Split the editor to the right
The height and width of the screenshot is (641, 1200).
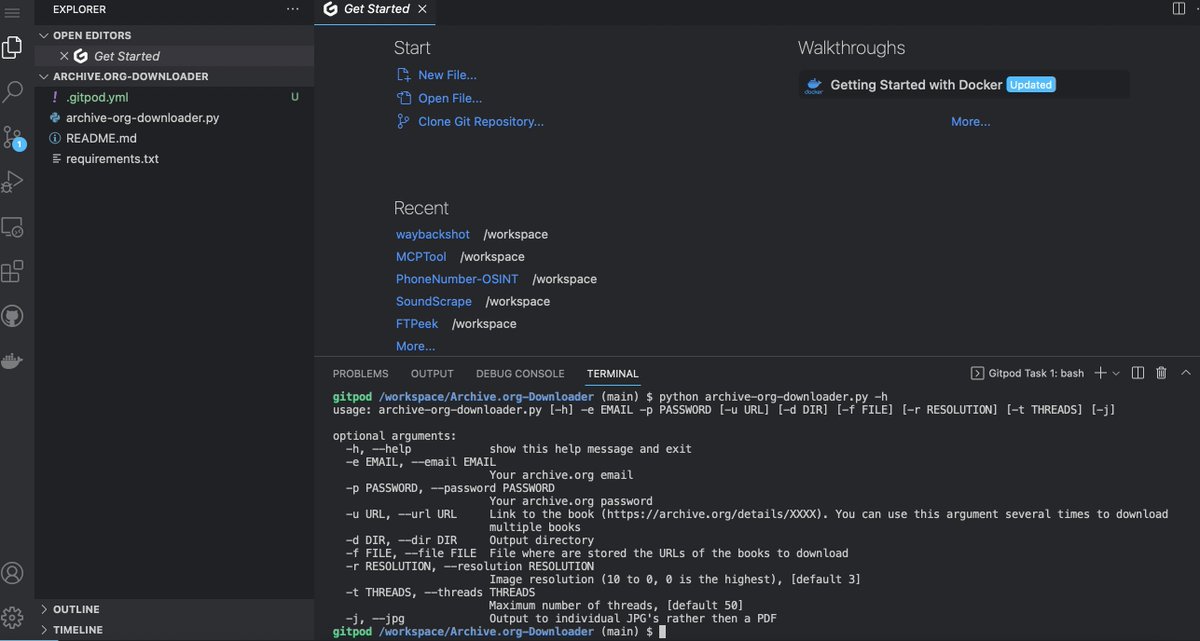pos(1178,9)
